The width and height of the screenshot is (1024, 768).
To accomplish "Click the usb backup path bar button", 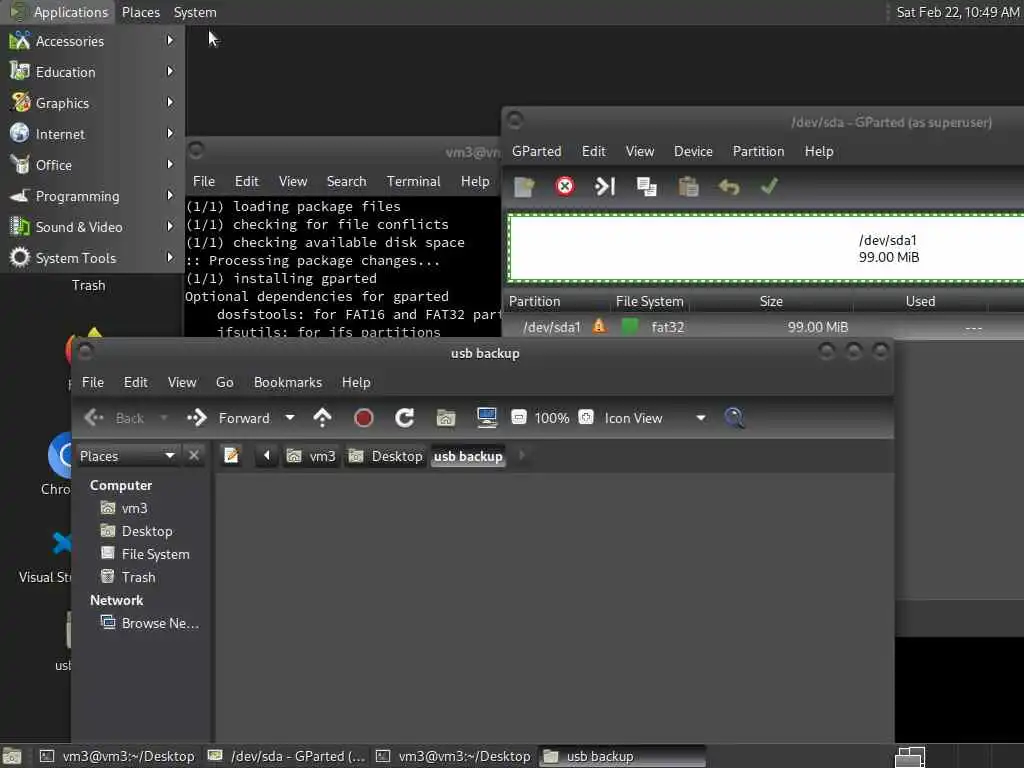I will click(468, 456).
